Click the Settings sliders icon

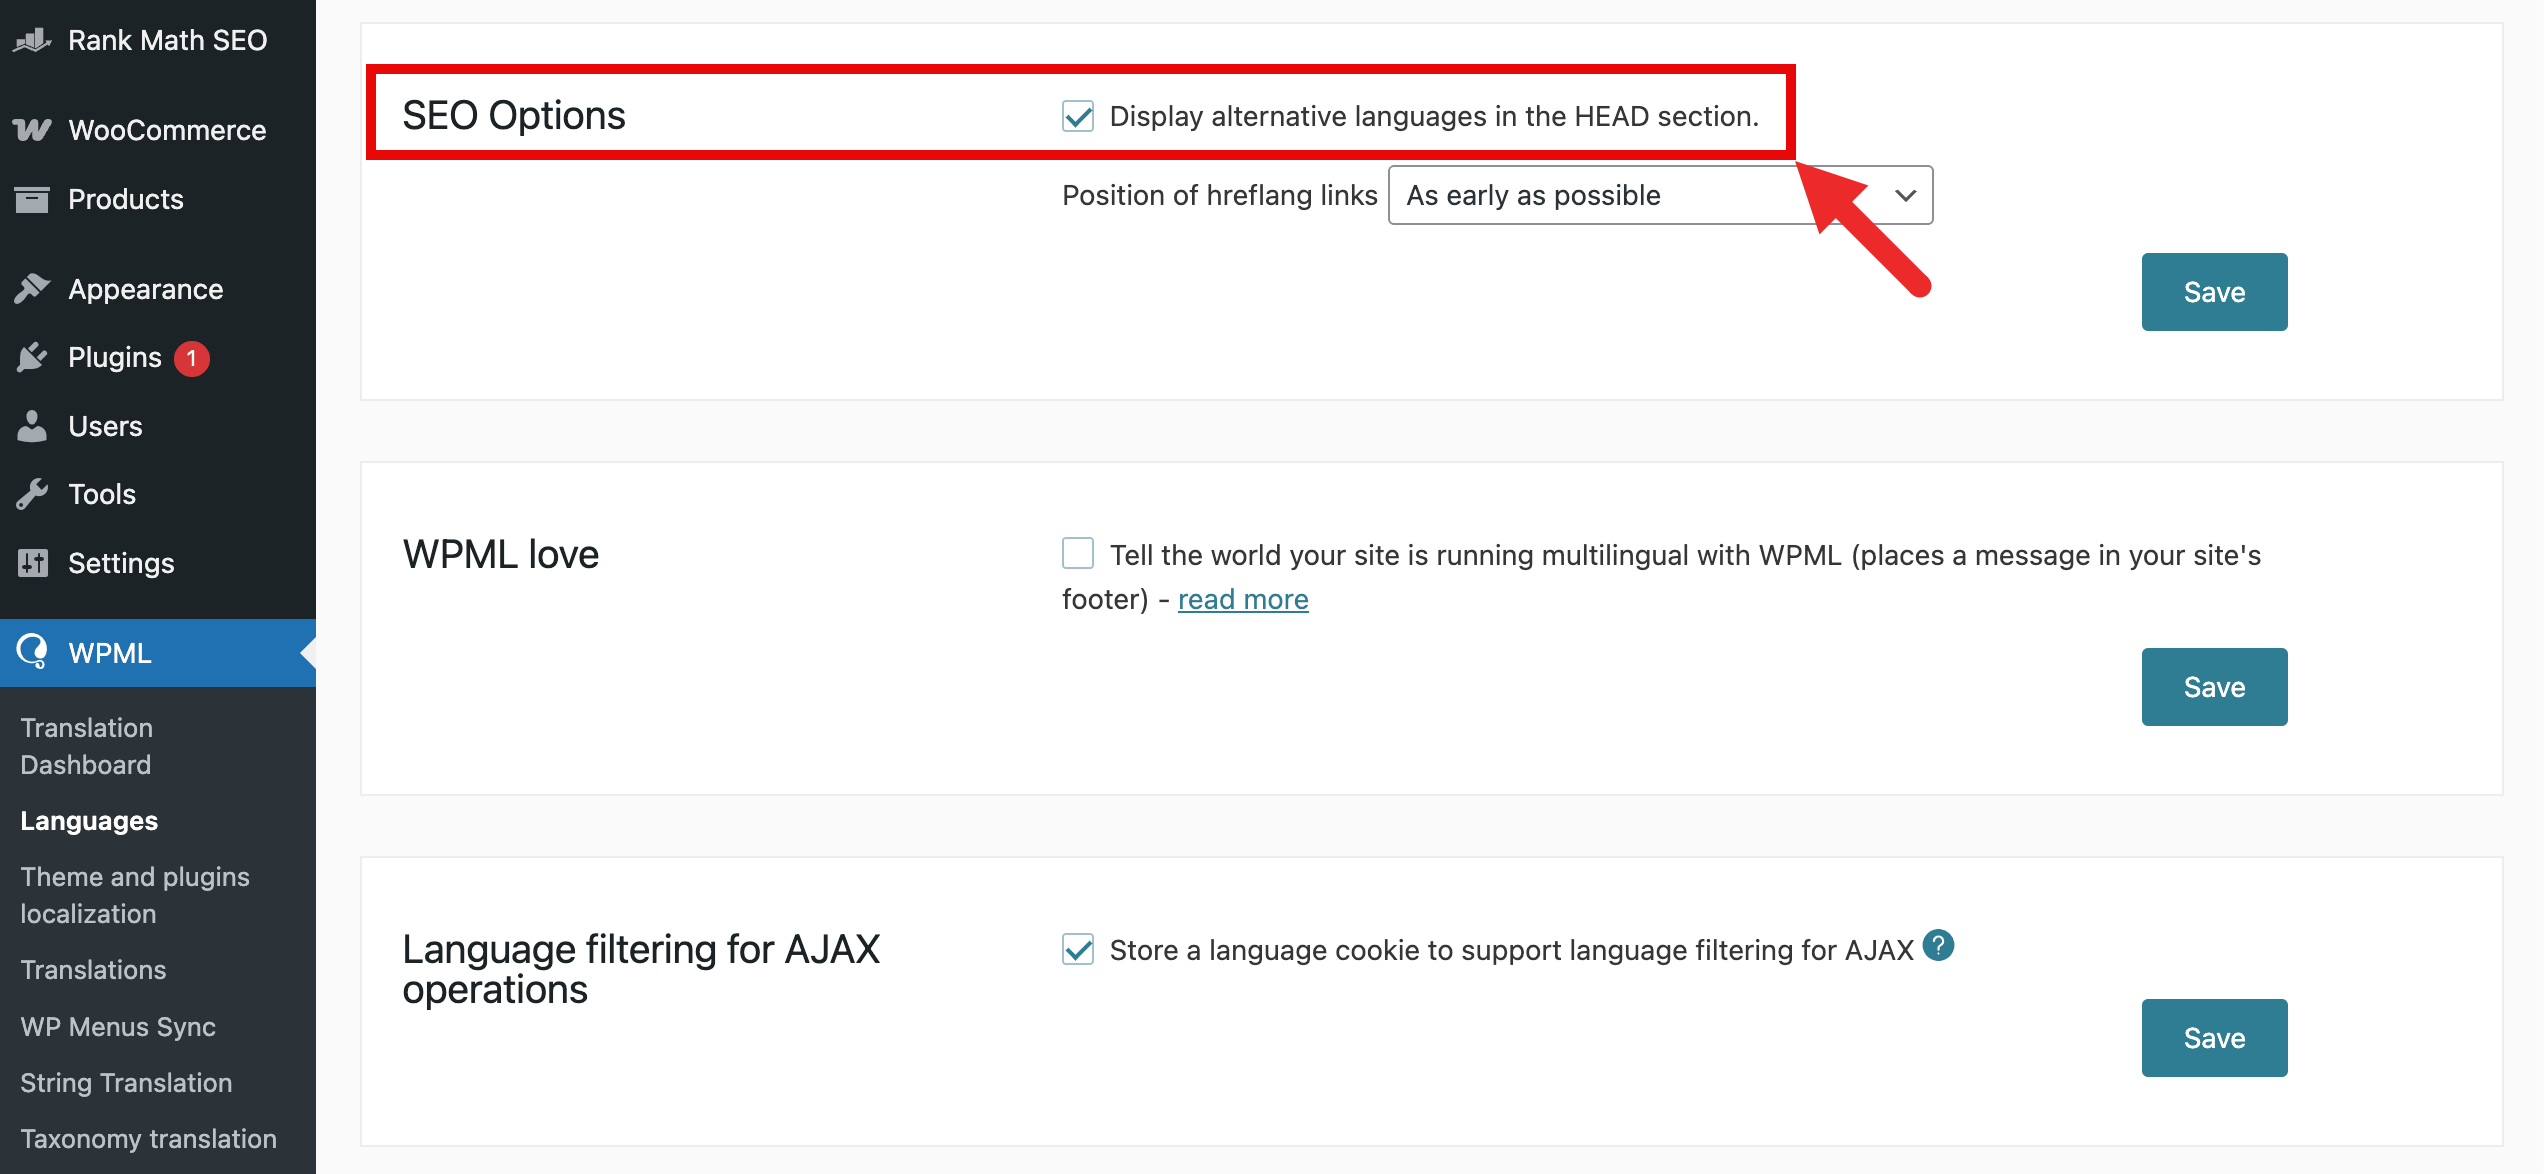[x=32, y=563]
